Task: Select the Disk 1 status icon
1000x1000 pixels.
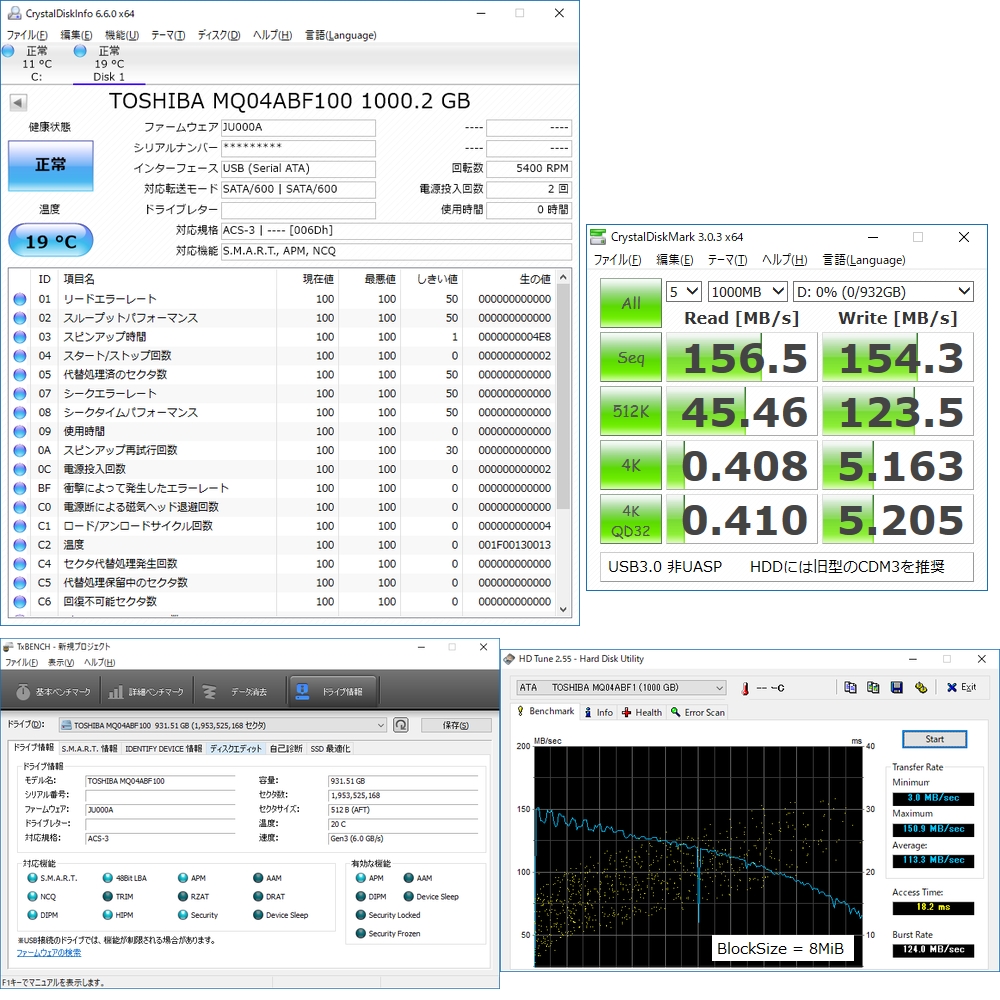Action: pos(80,51)
